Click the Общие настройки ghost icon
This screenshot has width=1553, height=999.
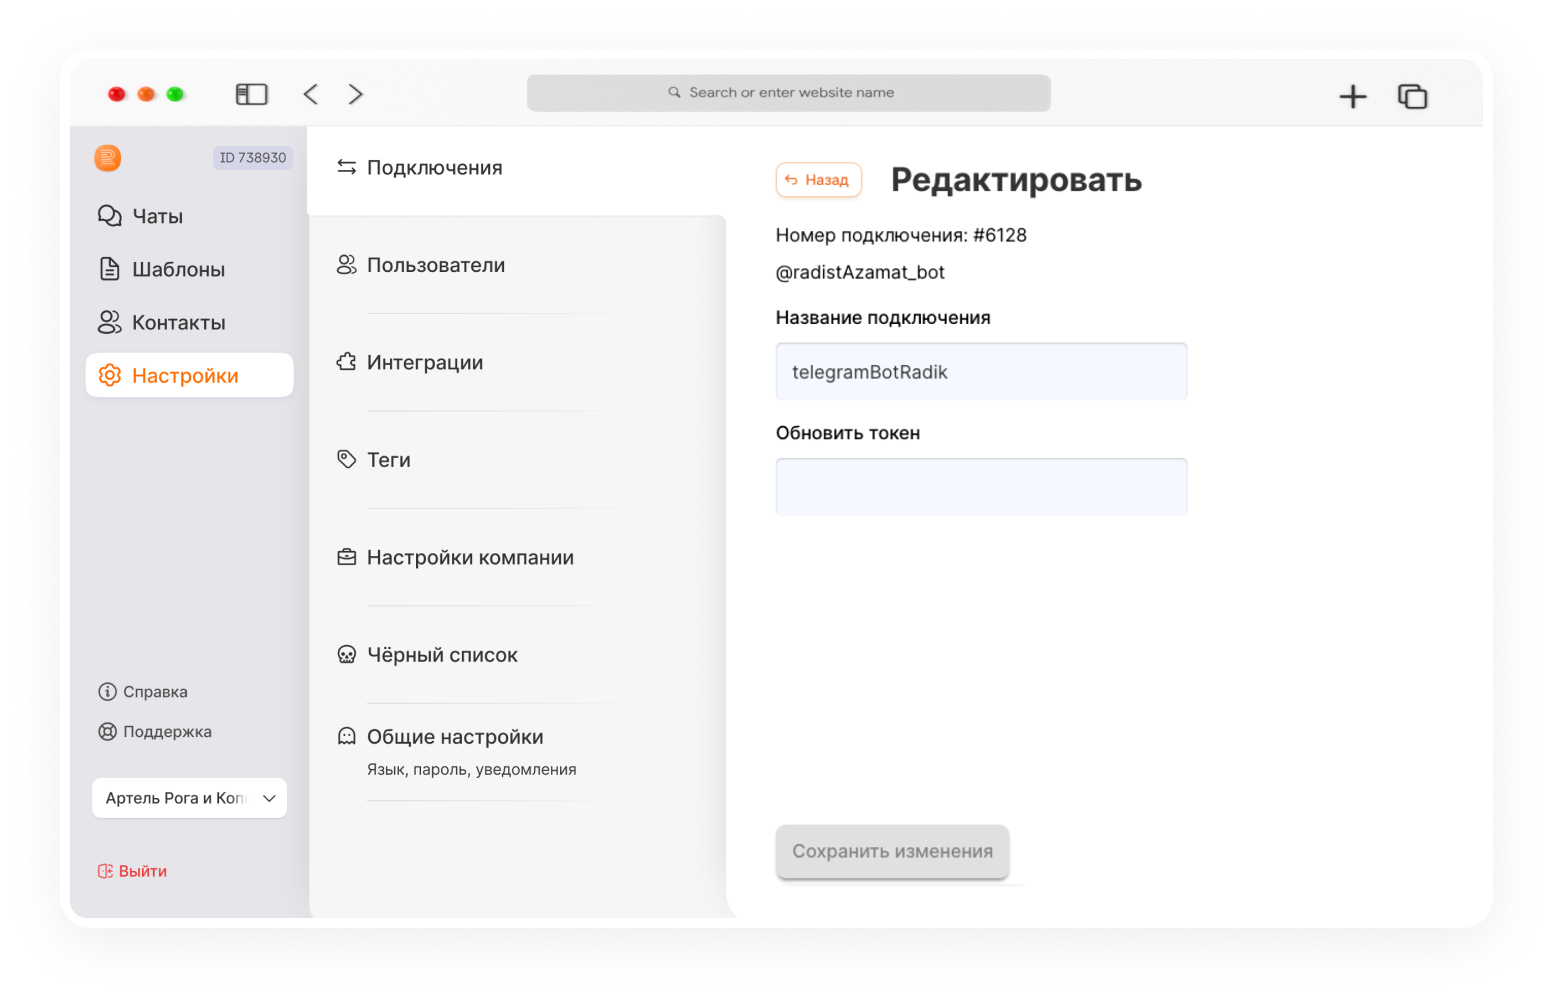pyautogui.click(x=346, y=737)
